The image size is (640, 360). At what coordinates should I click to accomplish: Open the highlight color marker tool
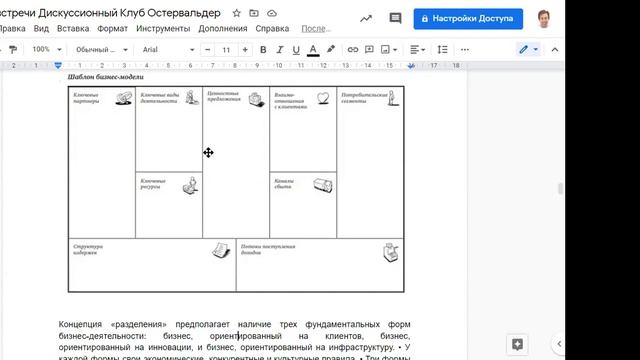[331, 50]
